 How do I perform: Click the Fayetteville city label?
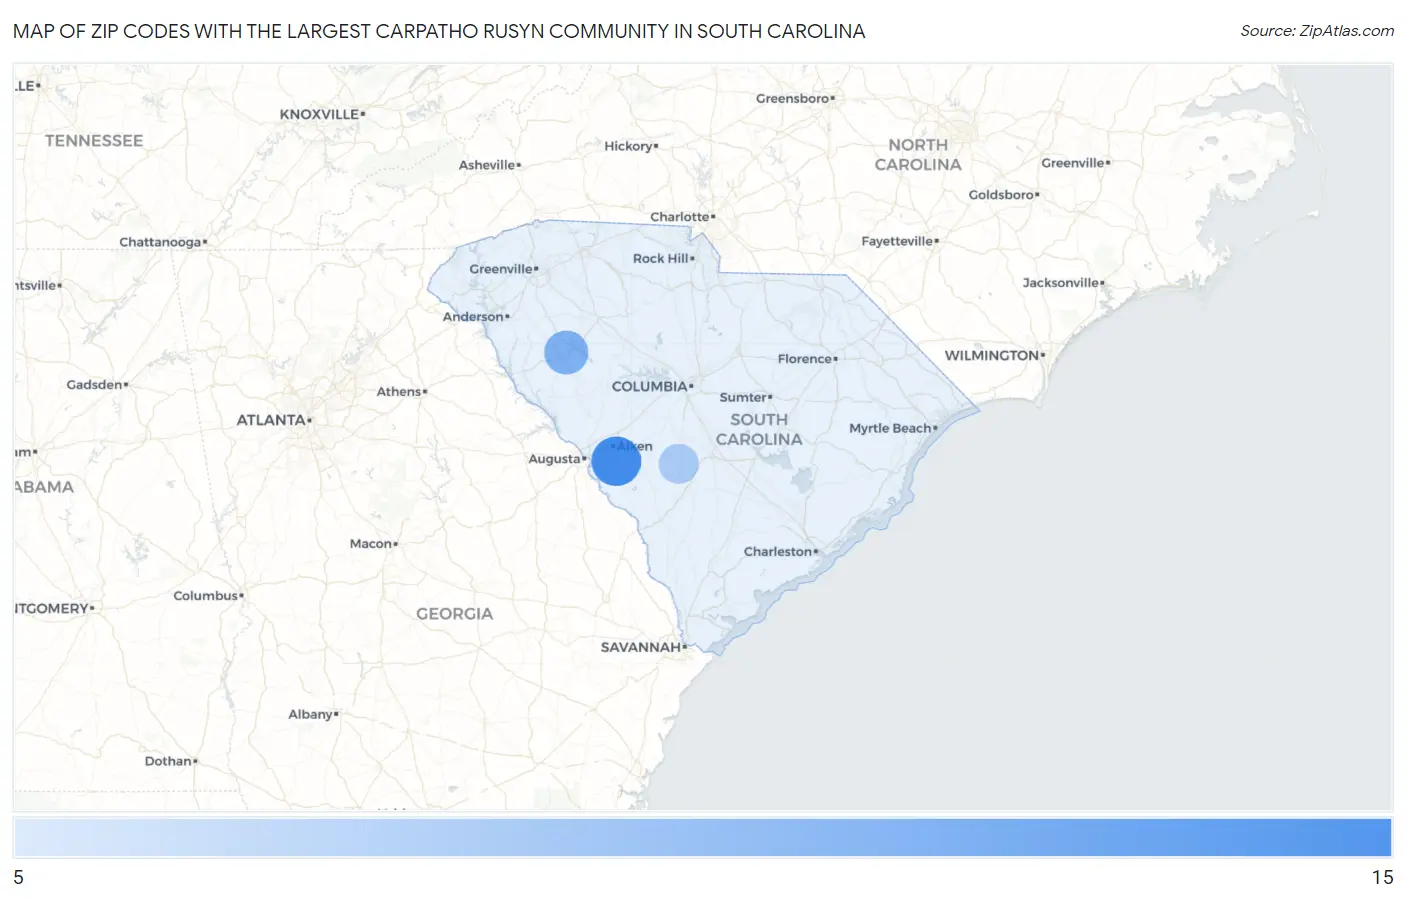(897, 241)
